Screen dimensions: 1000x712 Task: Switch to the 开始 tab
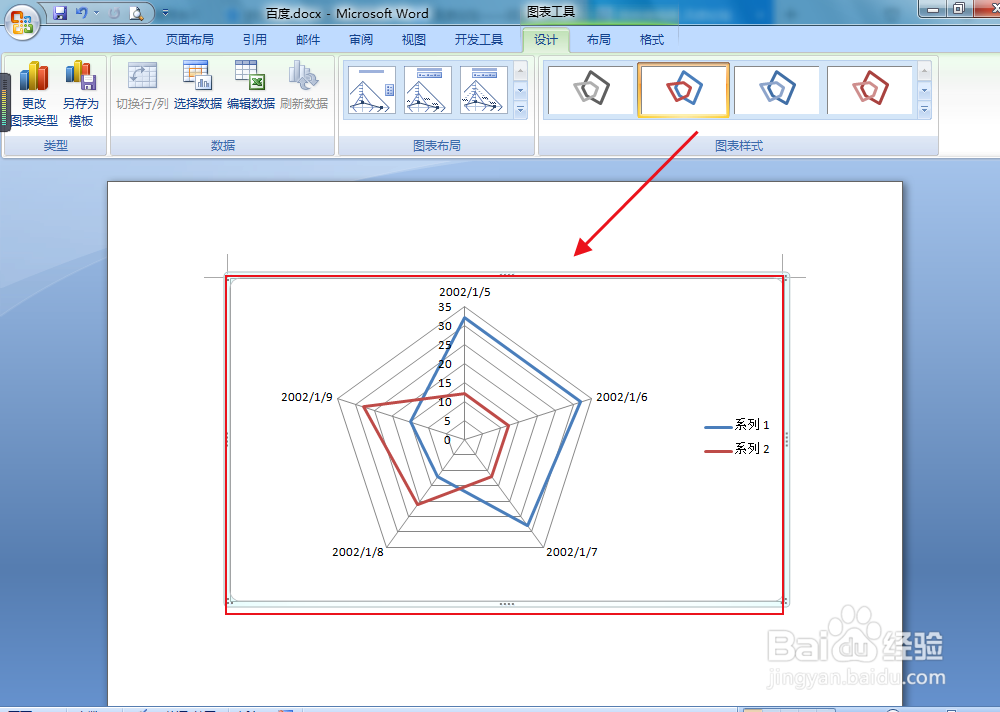(72, 40)
